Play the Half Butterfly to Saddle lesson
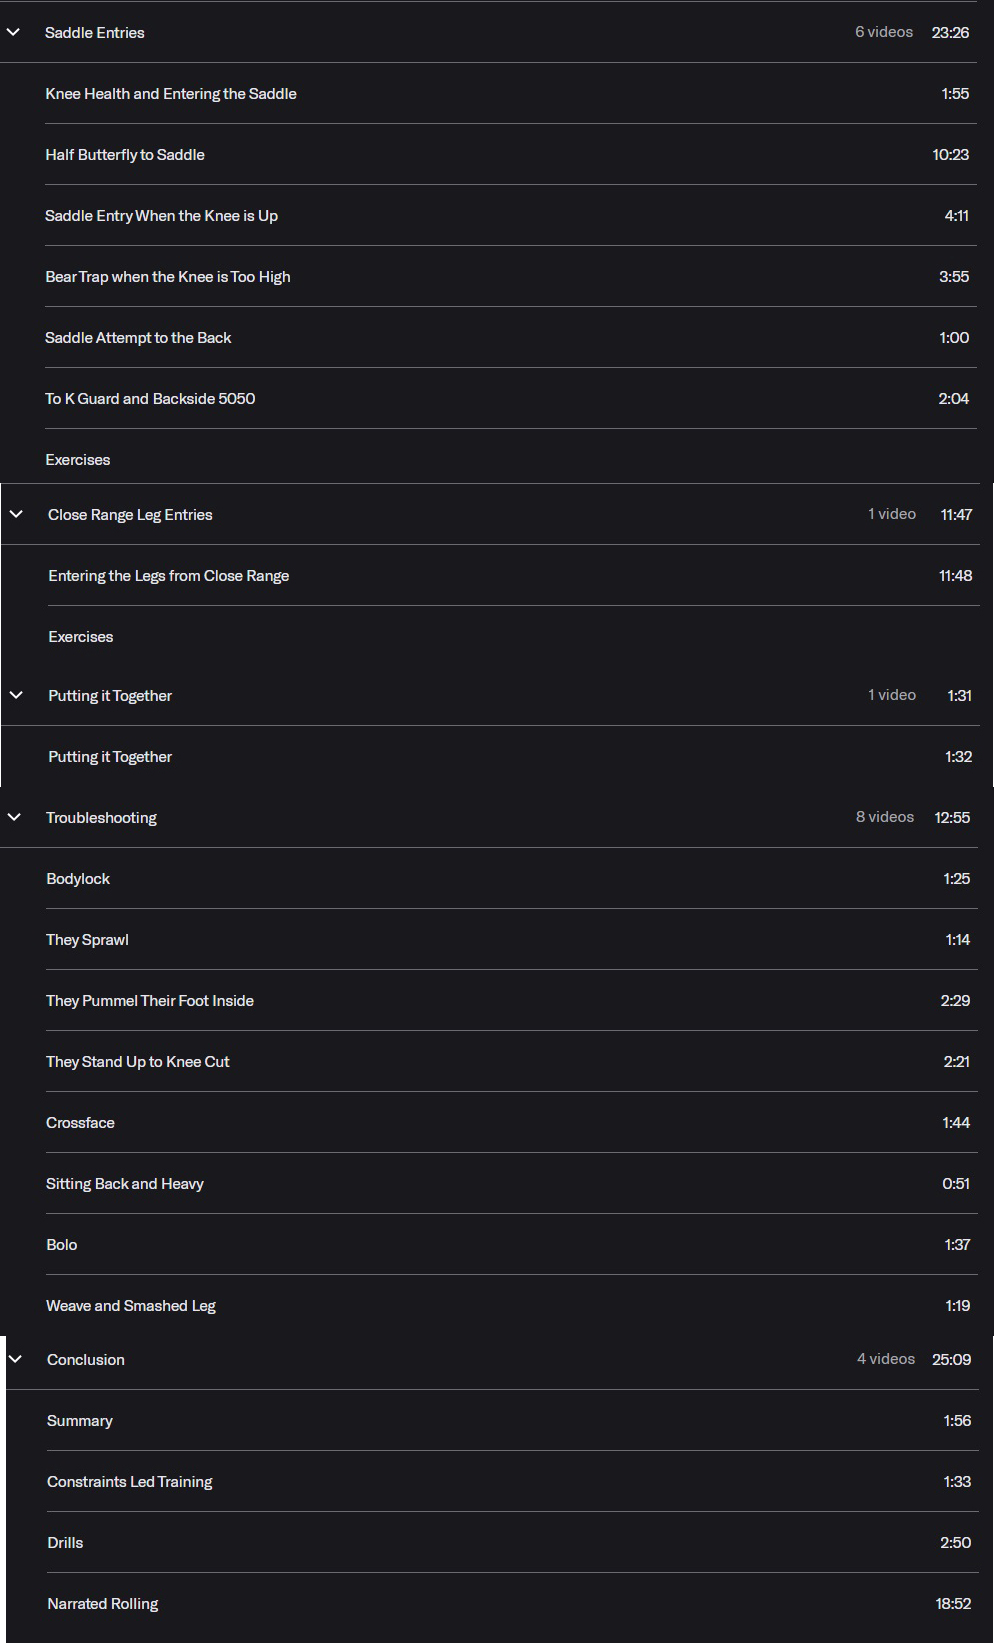Viewport: 994px width, 1643px height. (511, 154)
